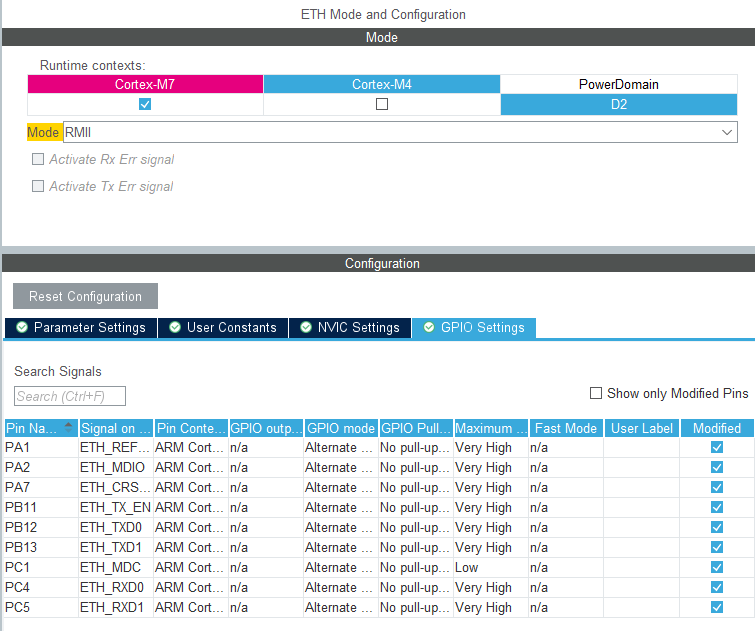This screenshot has width=755, height=631.
Task: Click the Search Signals input field
Action: pyautogui.click(x=70, y=396)
